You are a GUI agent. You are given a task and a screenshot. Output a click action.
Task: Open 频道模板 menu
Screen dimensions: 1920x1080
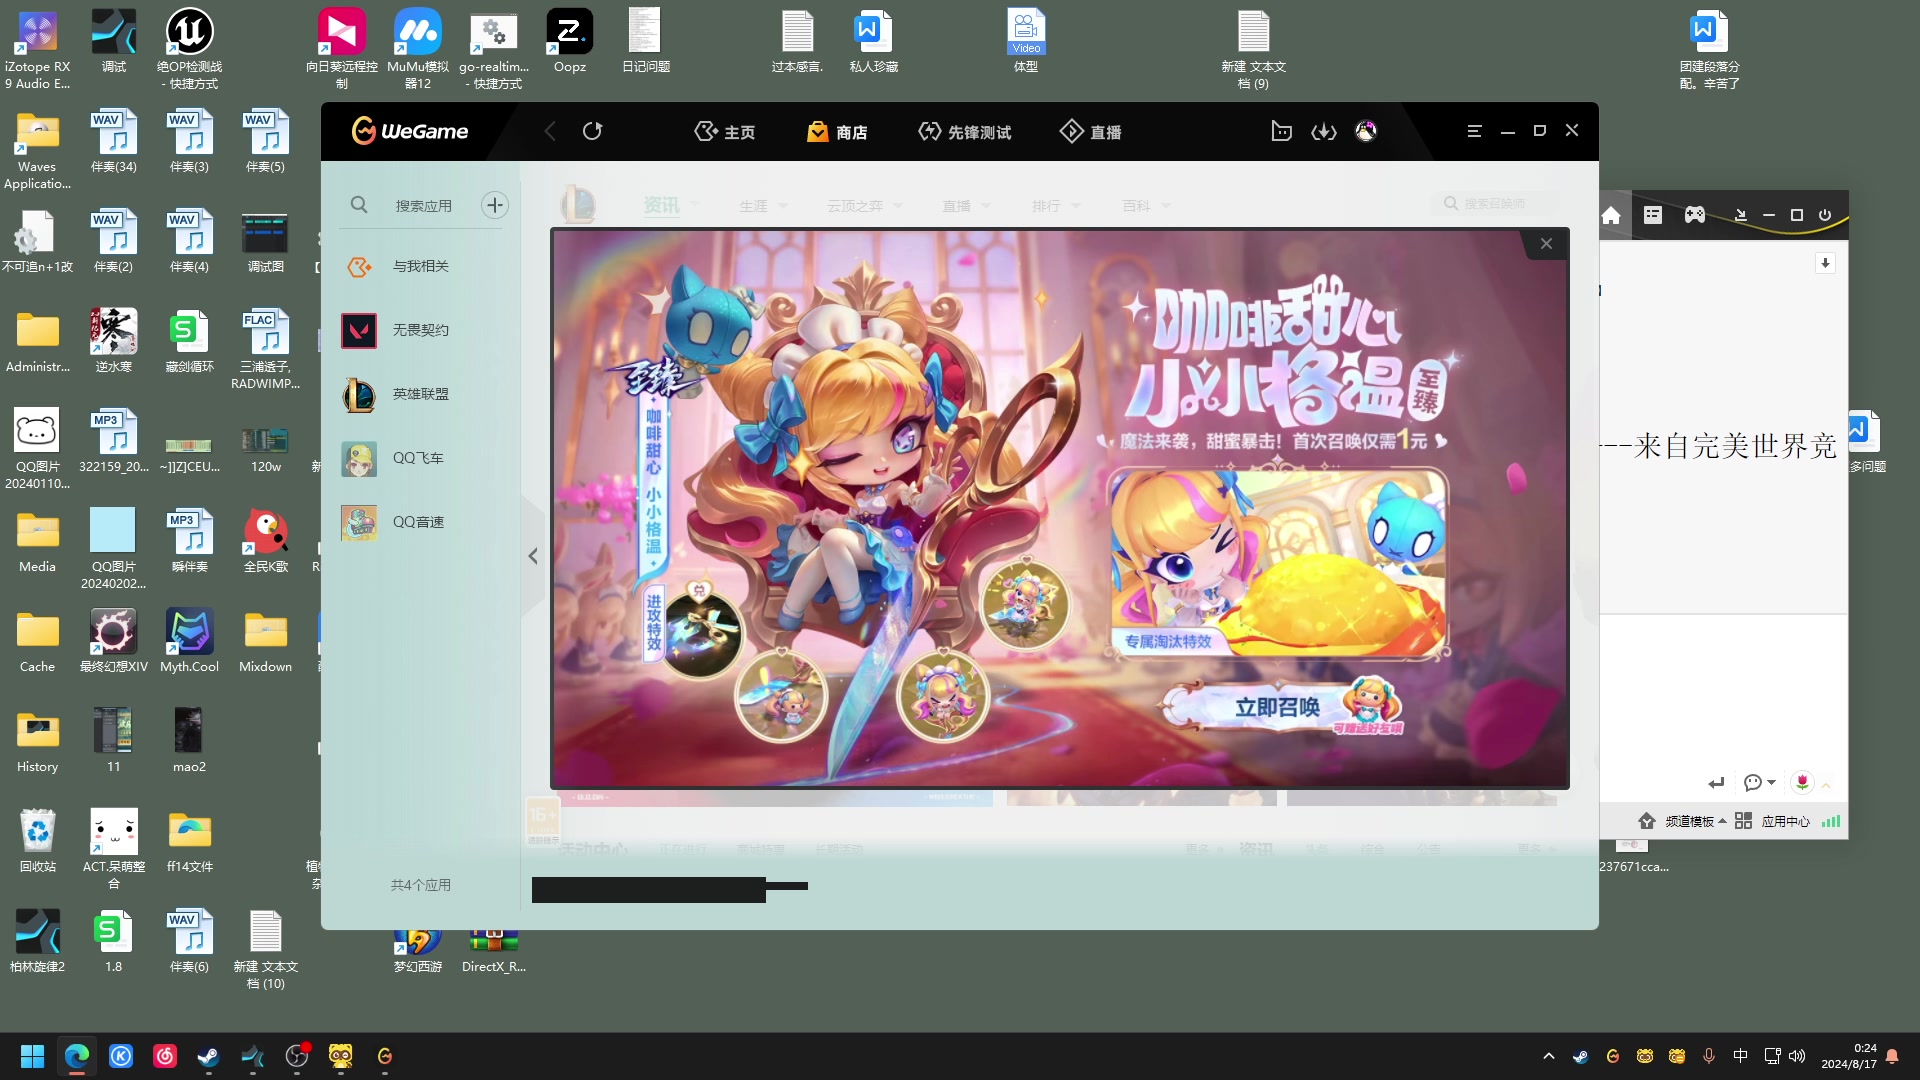(x=1682, y=821)
